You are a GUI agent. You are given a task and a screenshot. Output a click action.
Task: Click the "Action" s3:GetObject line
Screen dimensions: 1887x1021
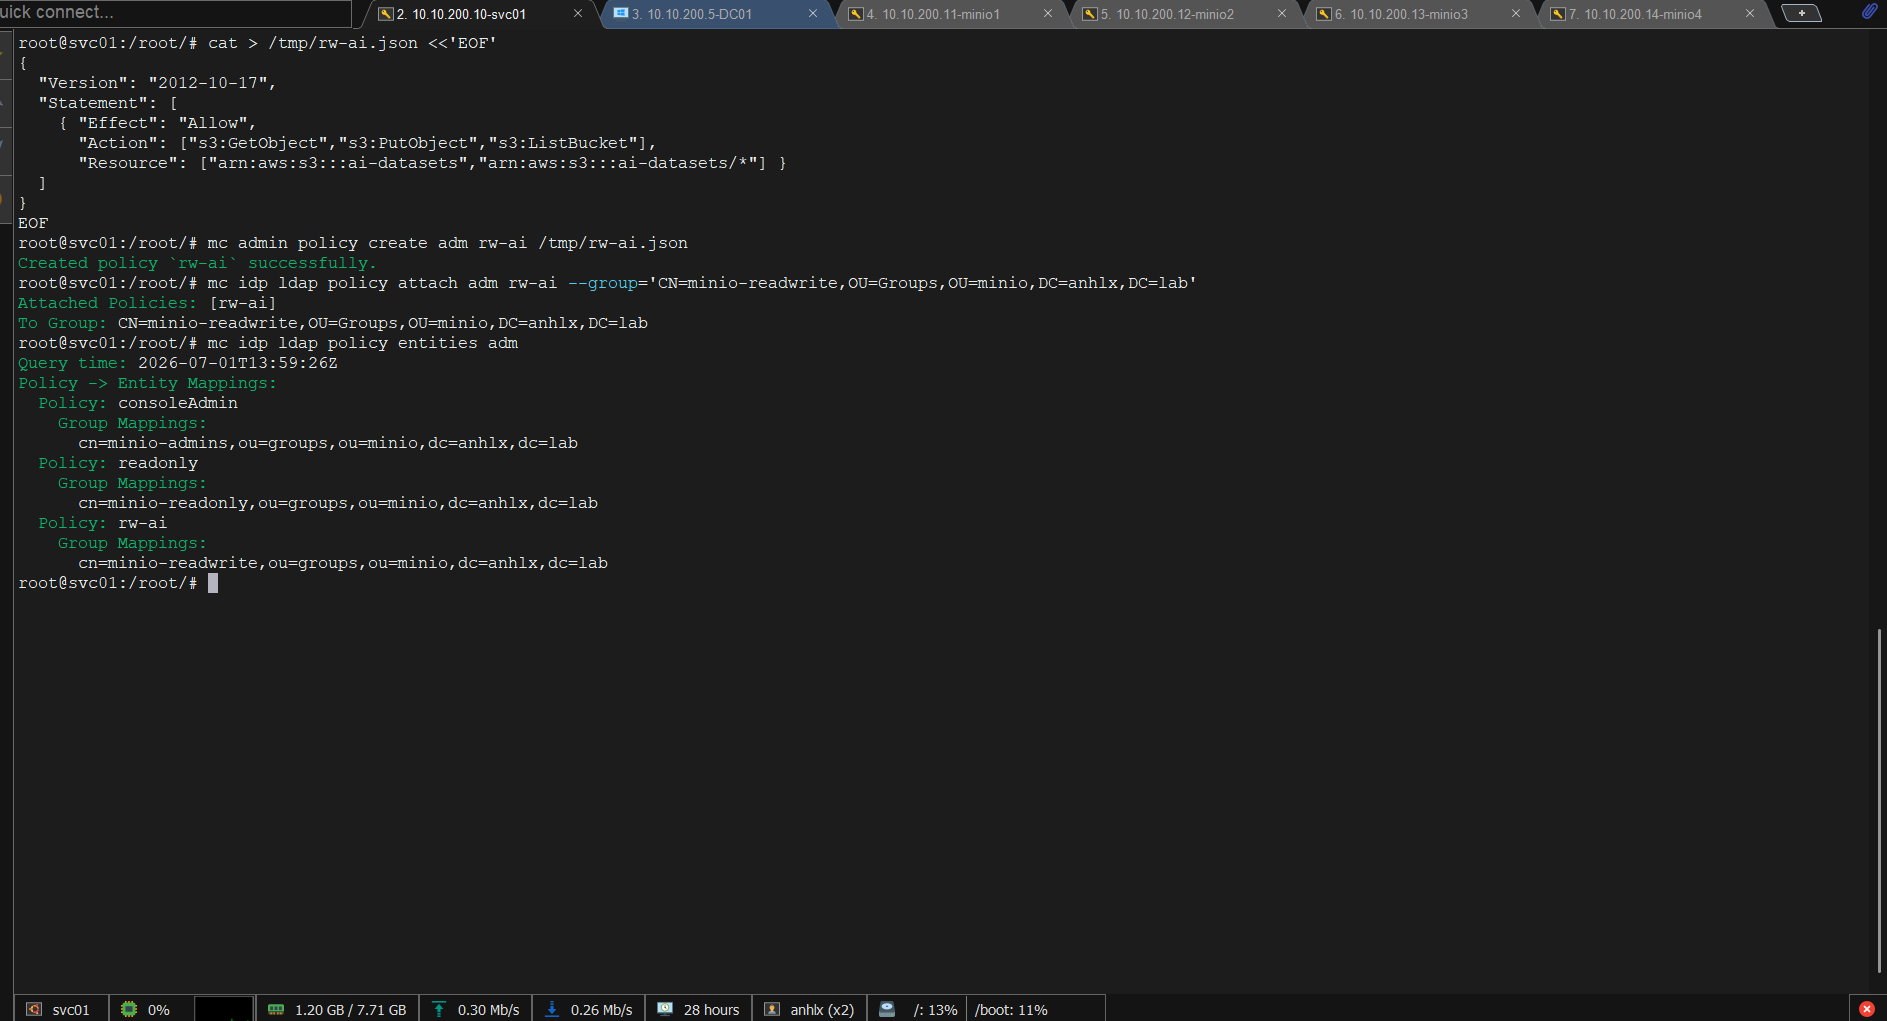click(367, 143)
